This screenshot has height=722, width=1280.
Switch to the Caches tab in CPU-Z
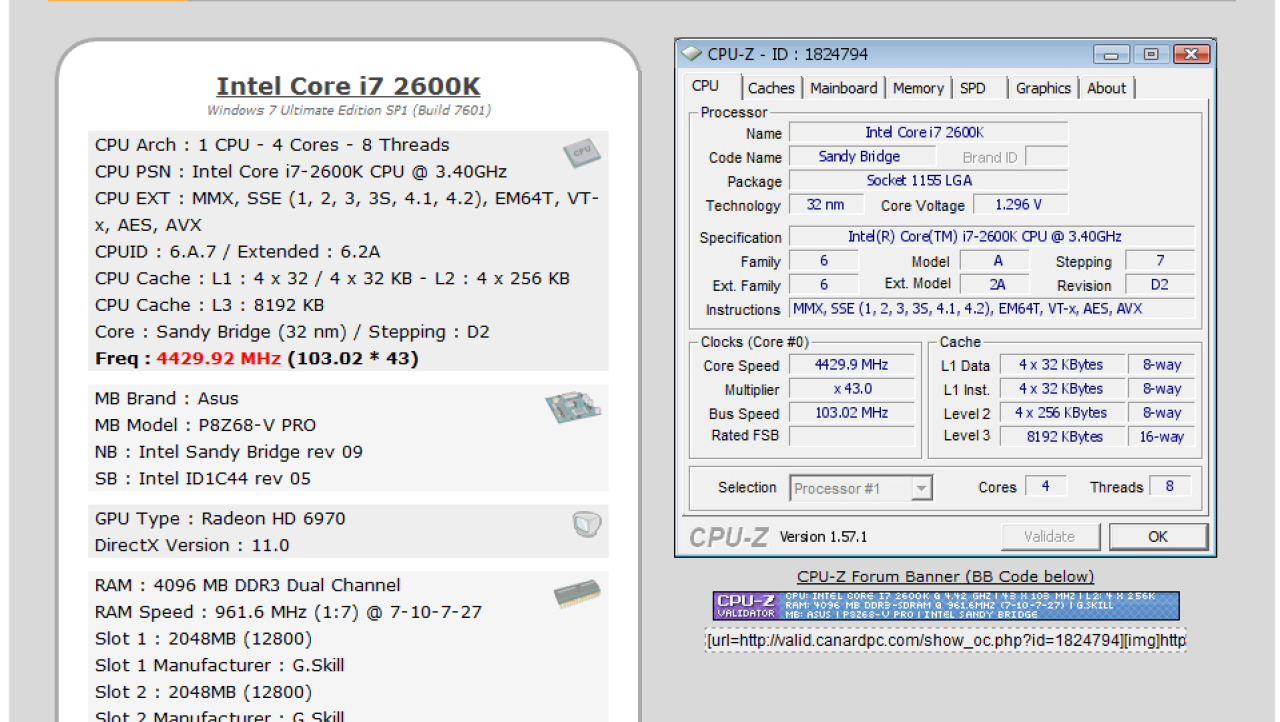click(771, 88)
